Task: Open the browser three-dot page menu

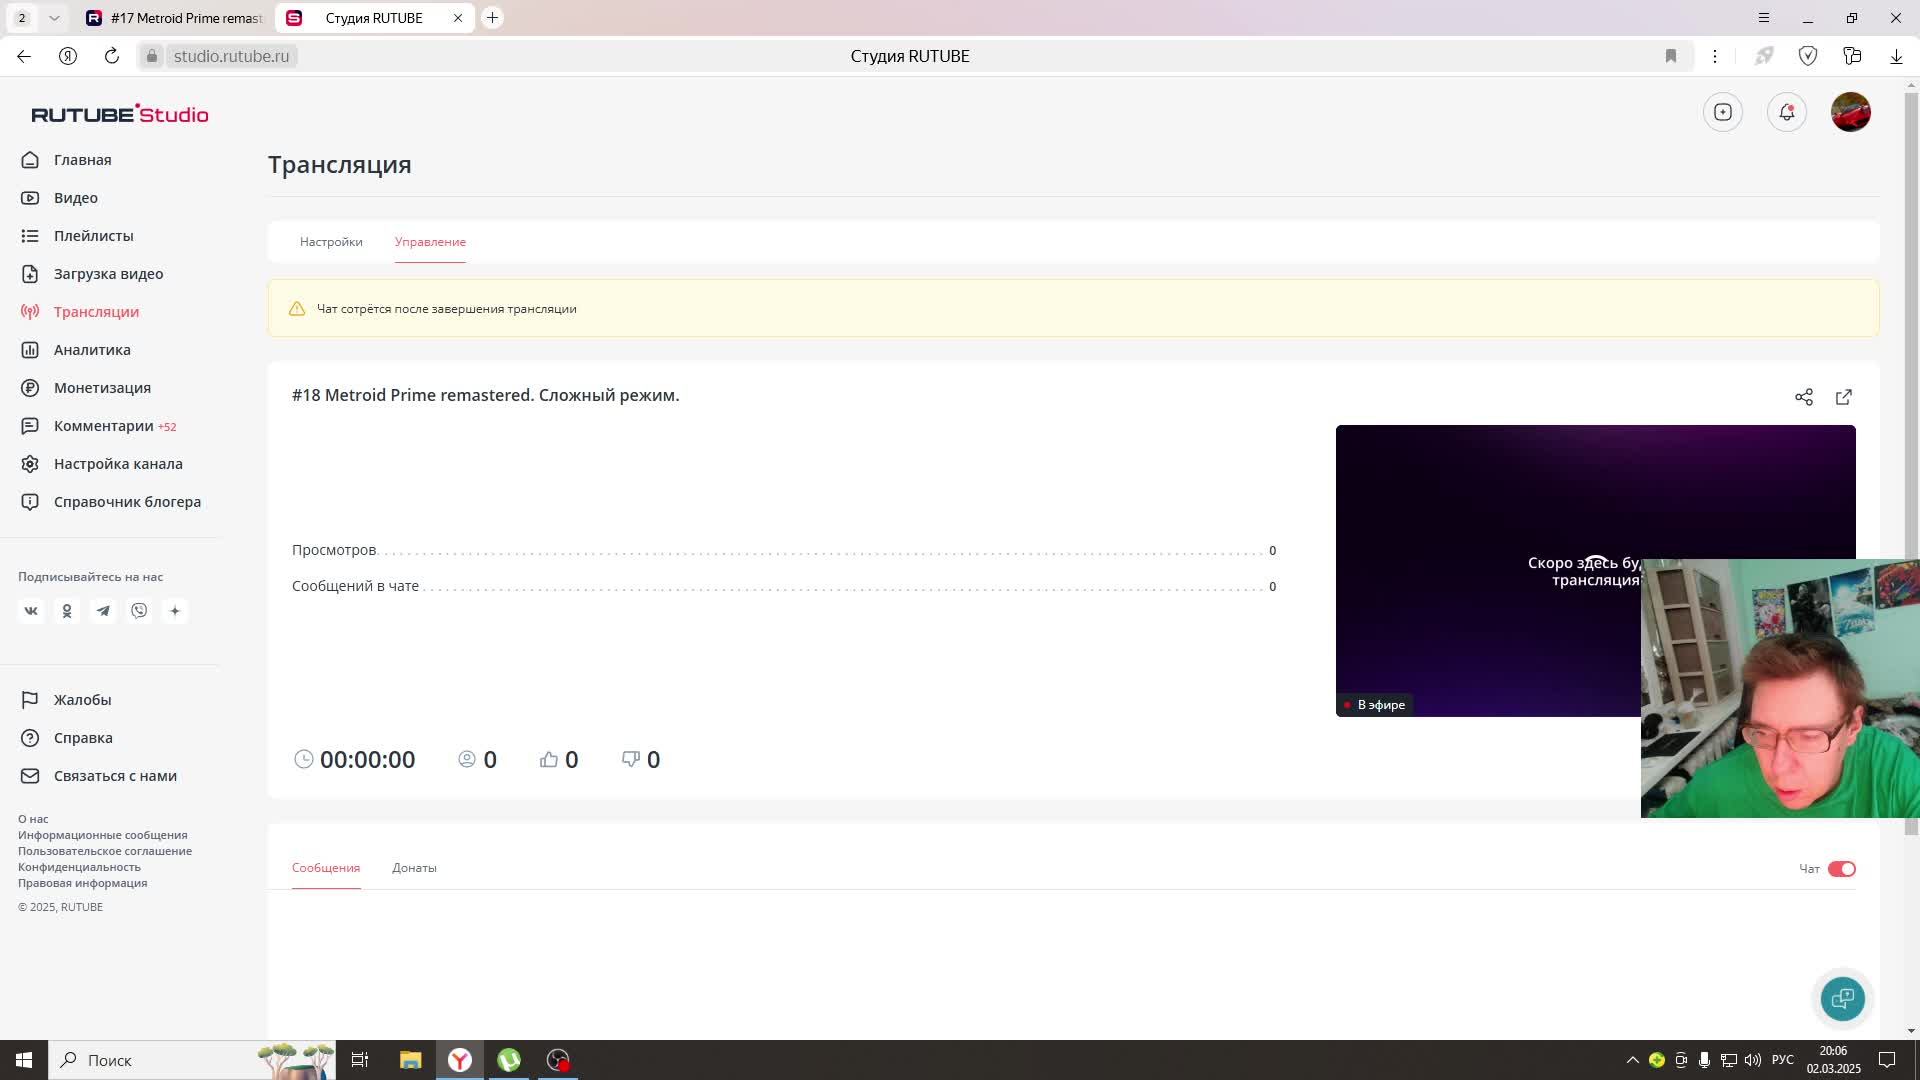Action: (1714, 56)
